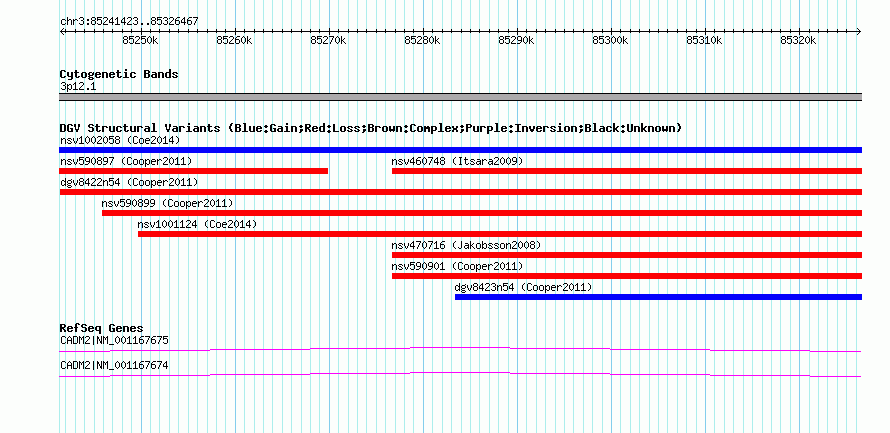This screenshot has width=890, height=433.
Task: Select the red nsv460748 loss bar
Action: 627,171
